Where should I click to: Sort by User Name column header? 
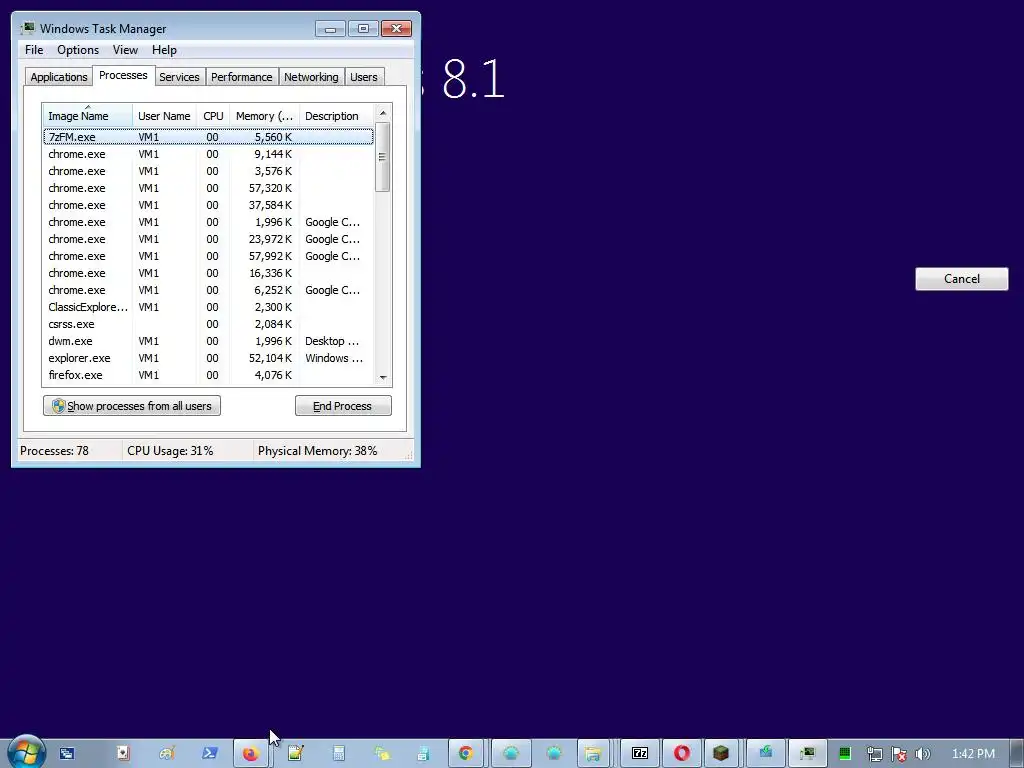(x=165, y=116)
